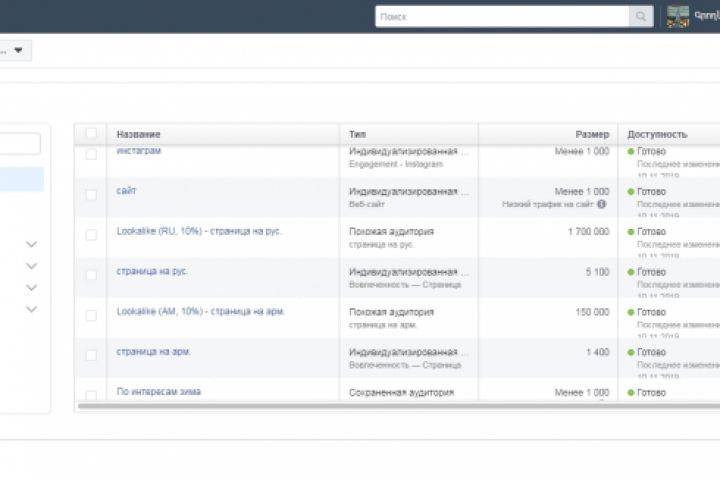Open "Lookalike (AM, 10%) - страница на арм." audience
Image resolution: width=720 pixels, height=480 pixels.
coord(200,311)
